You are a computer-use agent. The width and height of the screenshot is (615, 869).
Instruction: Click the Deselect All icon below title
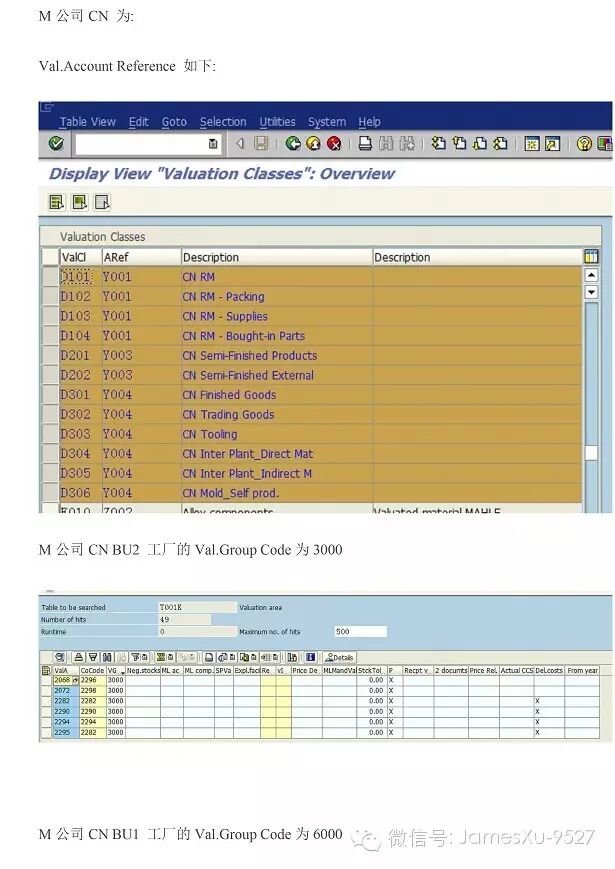coord(102,202)
